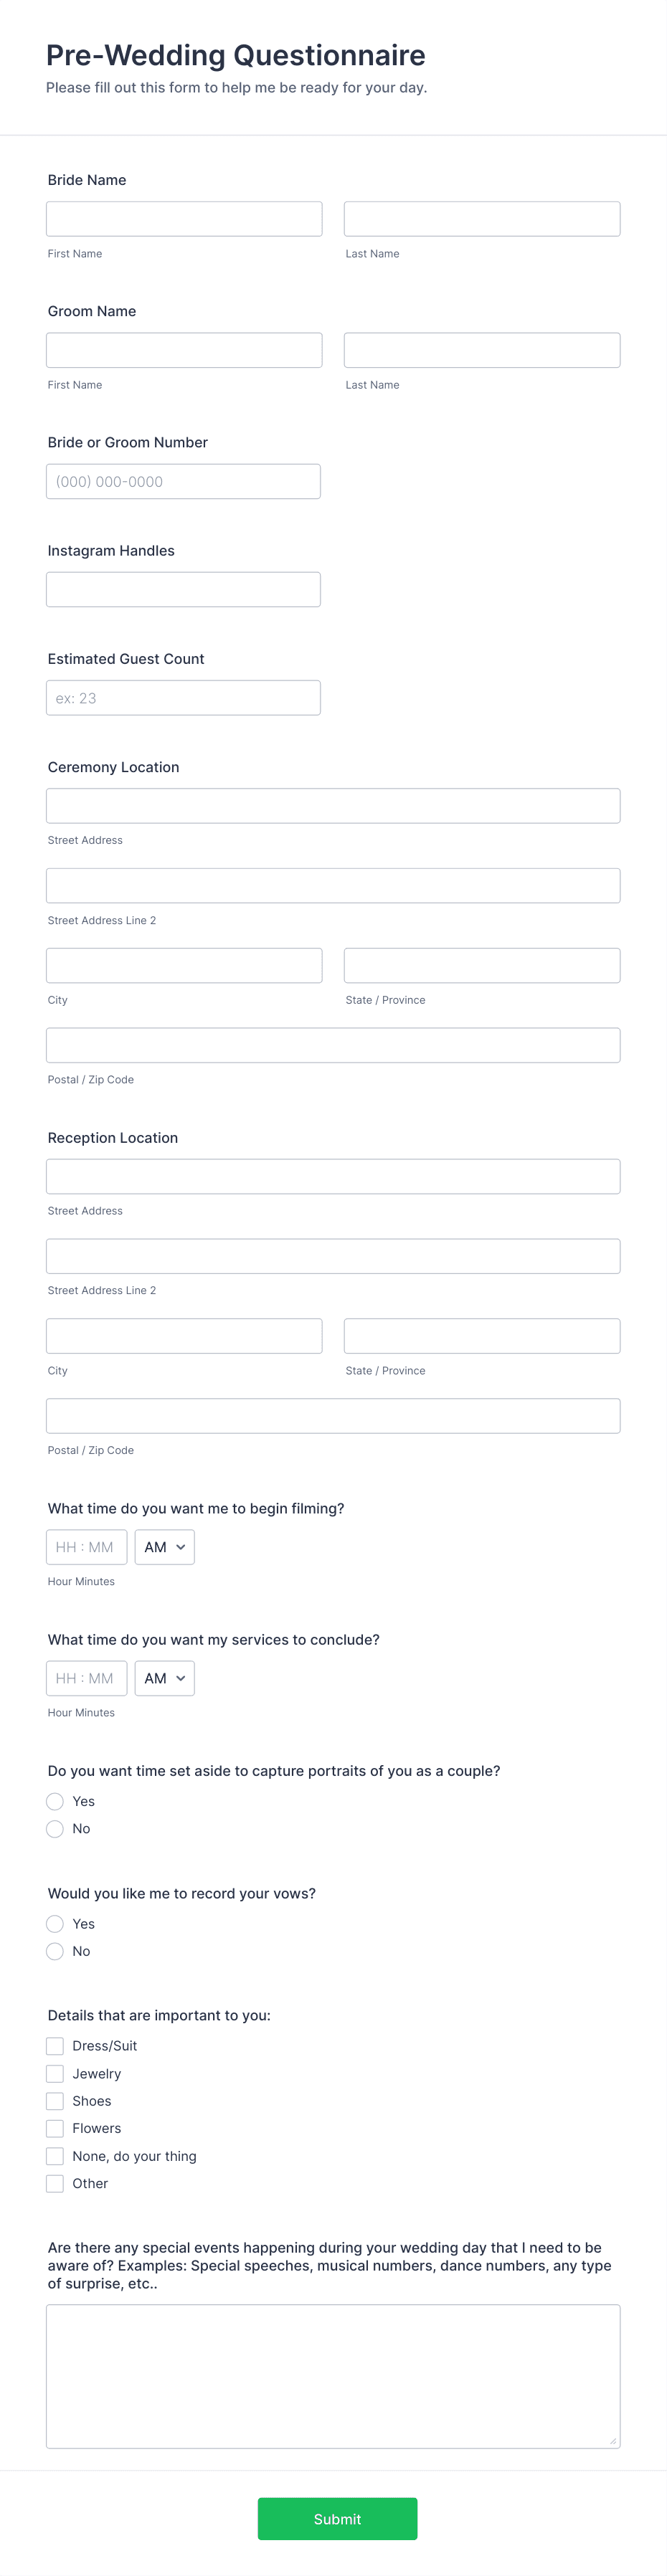Click the Ceremony Location Street Address field

(332, 805)
